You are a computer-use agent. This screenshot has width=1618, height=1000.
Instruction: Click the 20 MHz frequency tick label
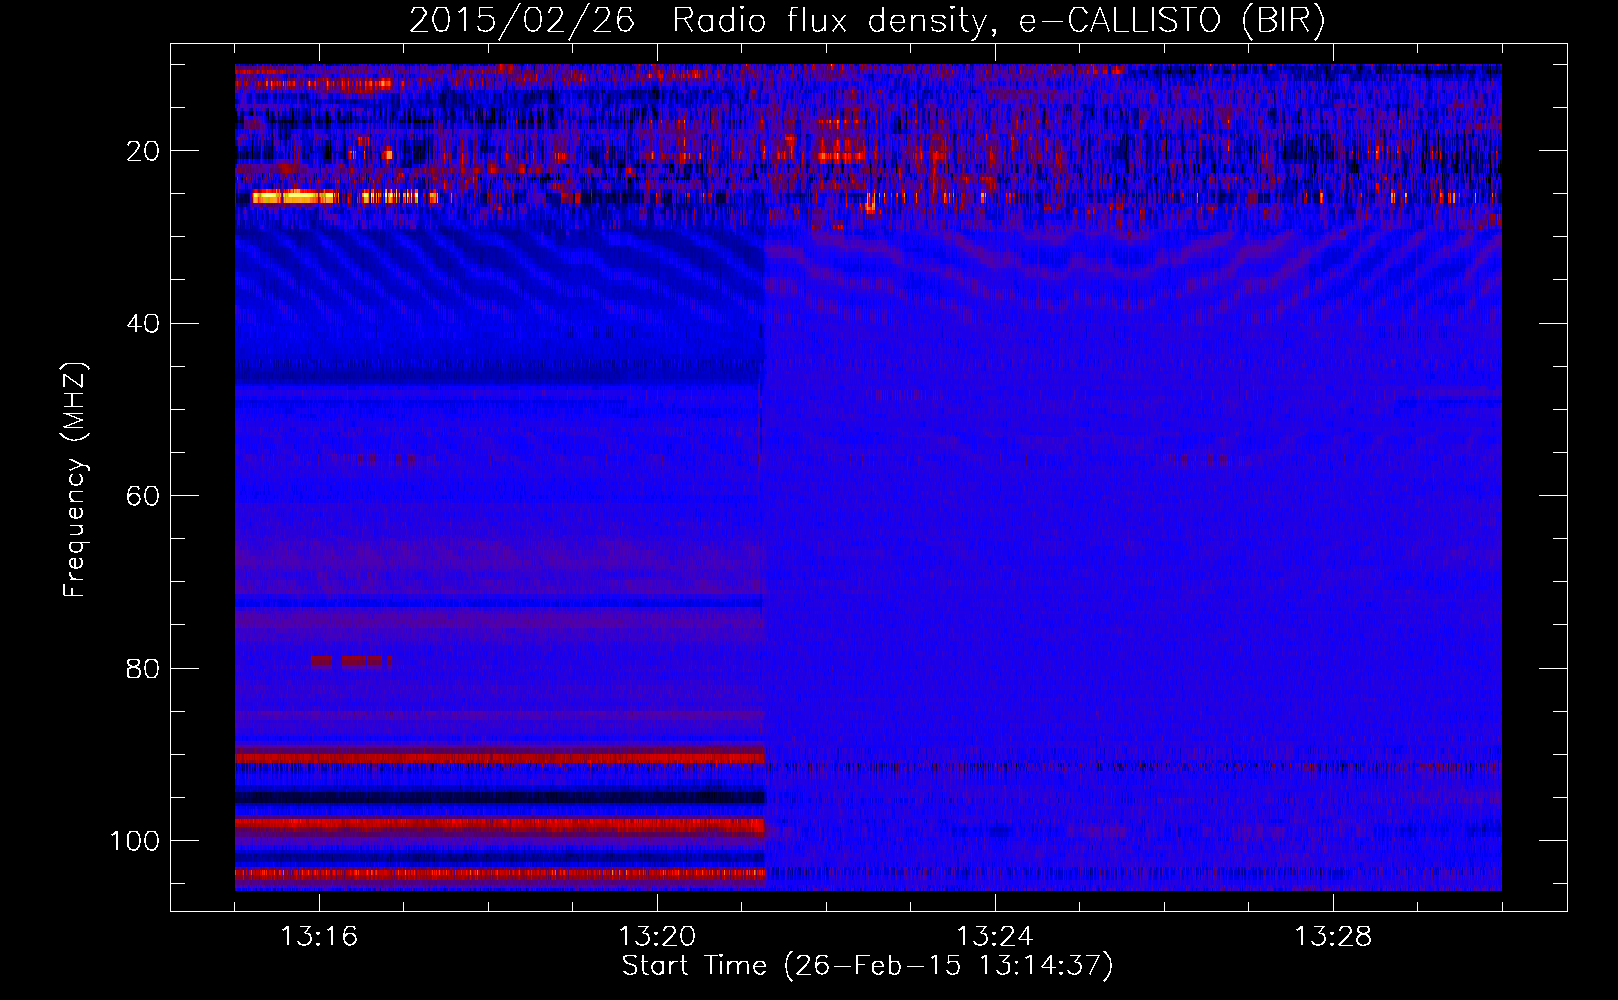(x=143, y=151)
